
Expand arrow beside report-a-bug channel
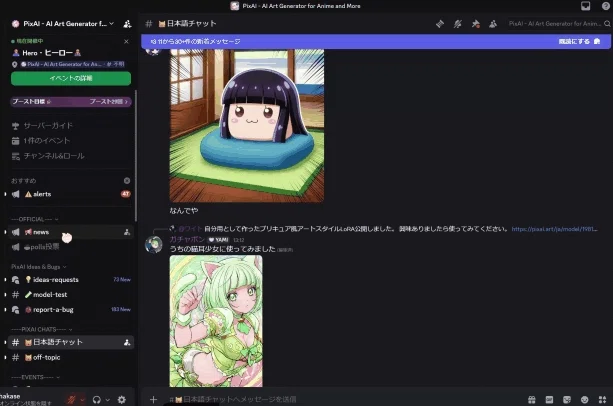(5, 309)
